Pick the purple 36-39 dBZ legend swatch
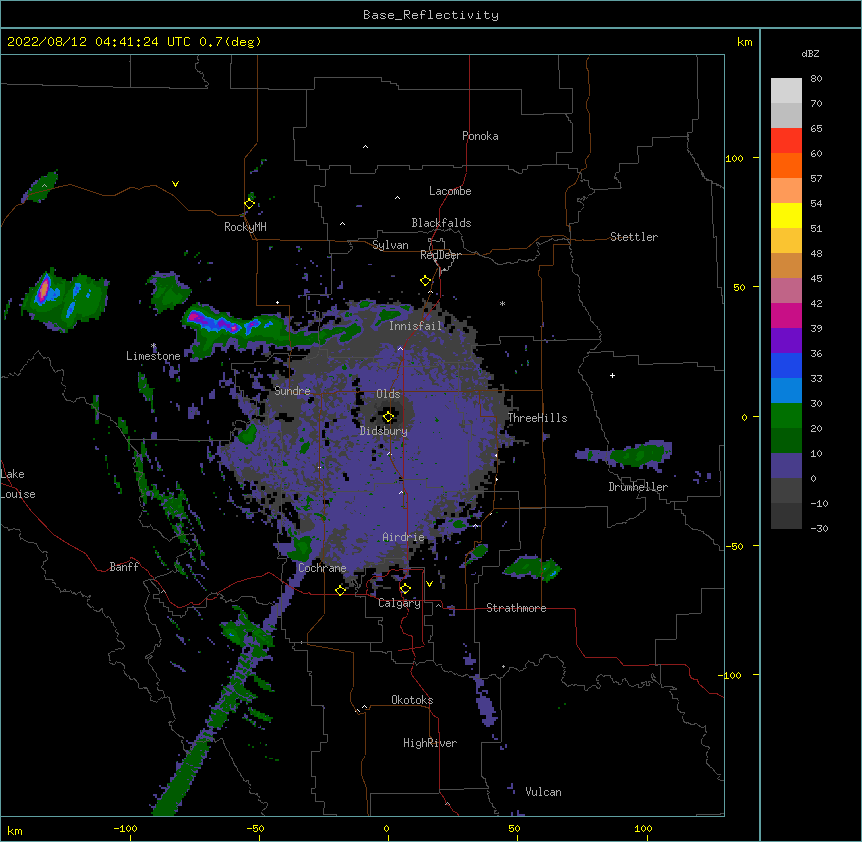Viewport: 862px width, 842px height. [786, 340]
